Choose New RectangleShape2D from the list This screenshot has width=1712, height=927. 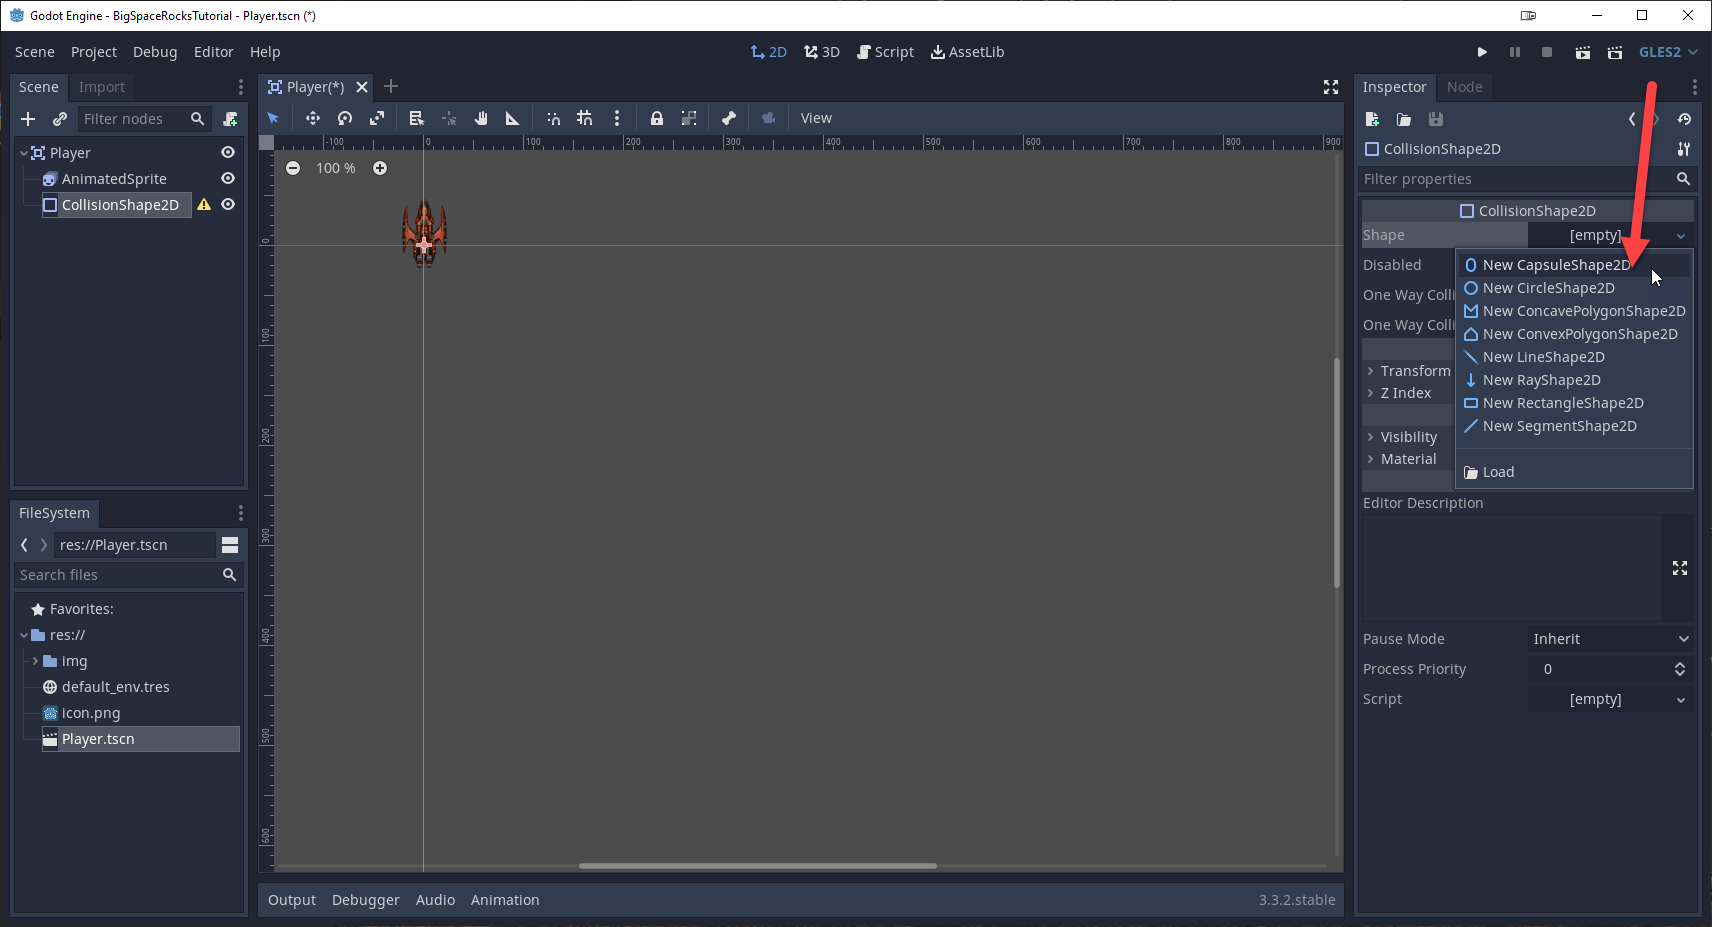pyautogui.click(x=1562, y=403)
